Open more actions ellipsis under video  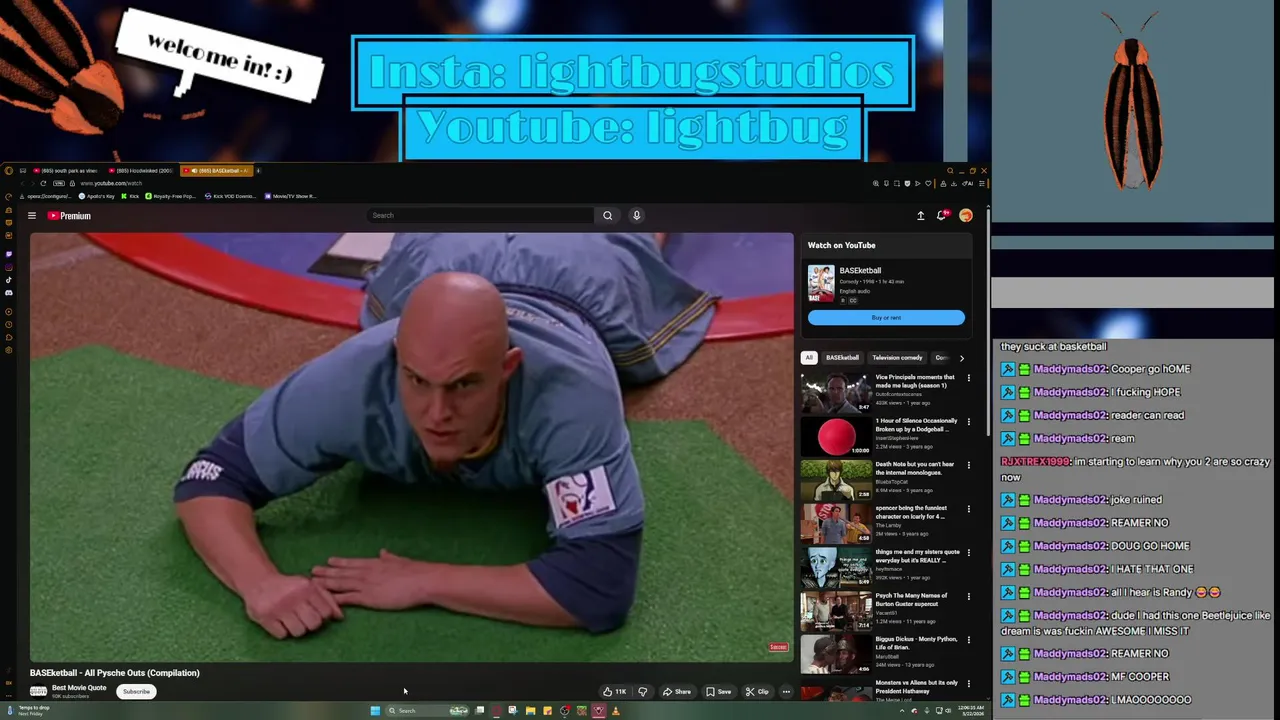click(x=786, y=691)
